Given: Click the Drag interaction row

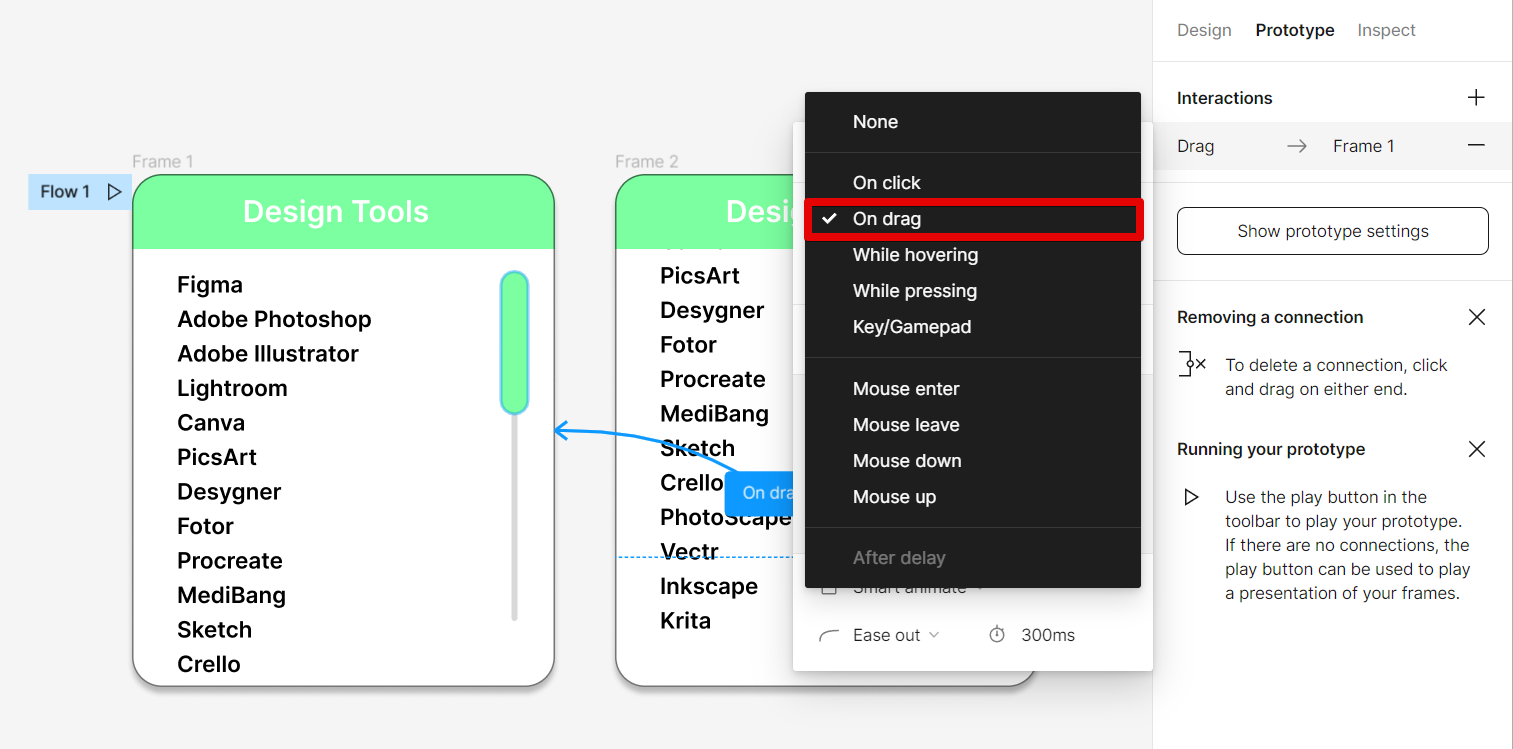Looking at the screenshot, I should tap(1300, 146).
